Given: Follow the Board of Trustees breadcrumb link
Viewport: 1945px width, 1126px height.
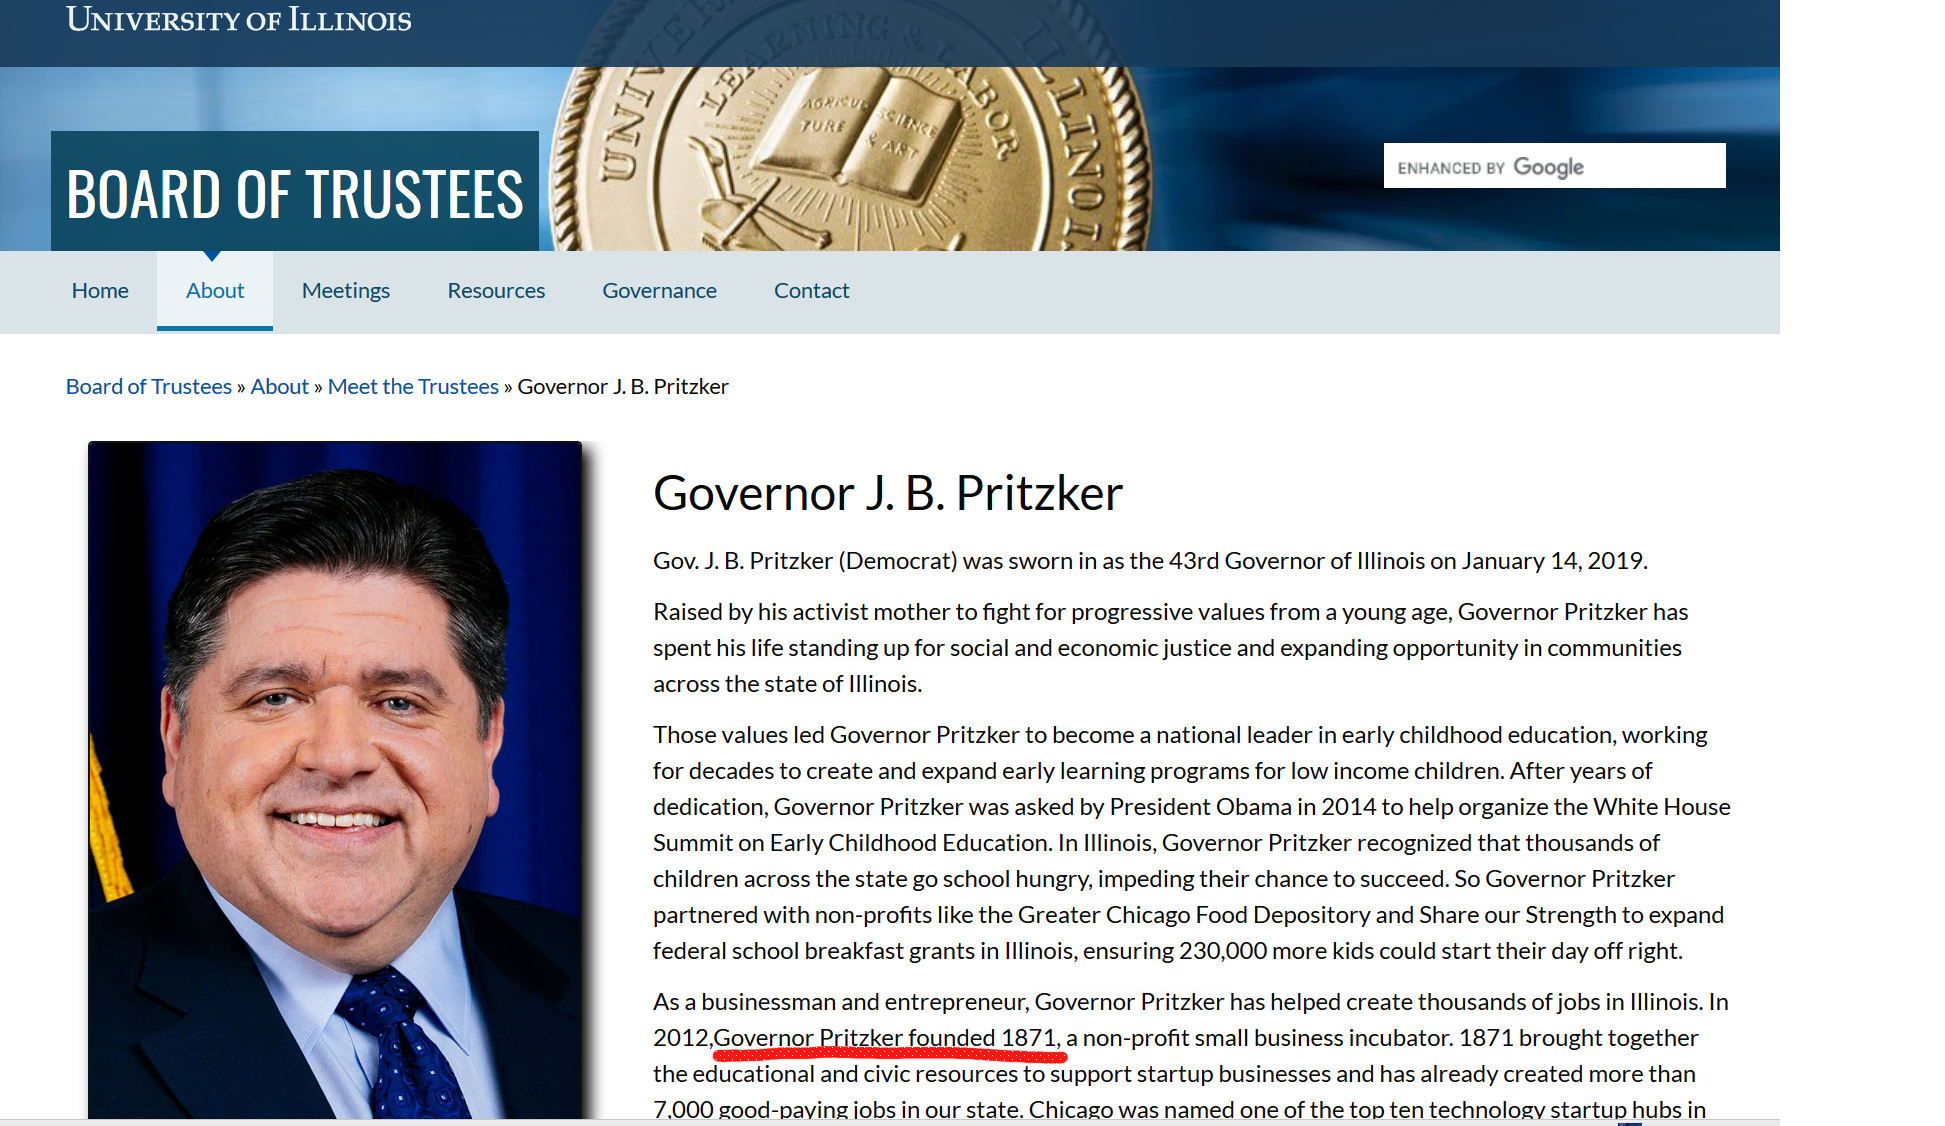Looking at the screenshot, I should (148, 386).
